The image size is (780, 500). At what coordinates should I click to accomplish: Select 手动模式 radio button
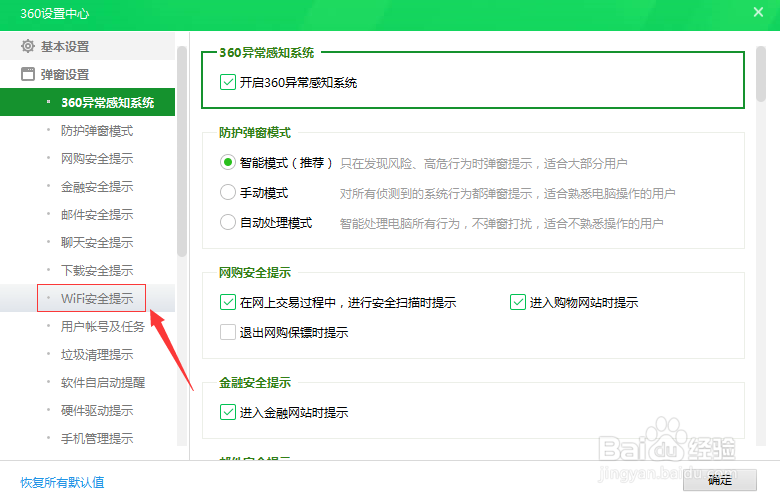(228, 192)
